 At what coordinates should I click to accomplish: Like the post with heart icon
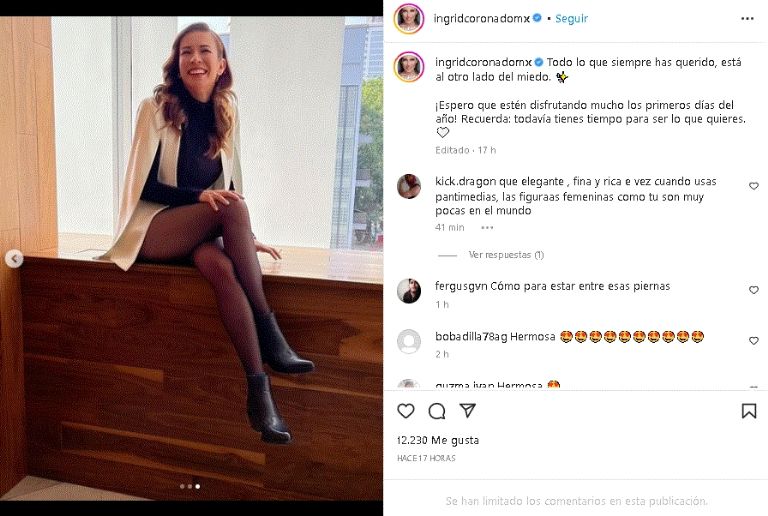click(406, 411)
